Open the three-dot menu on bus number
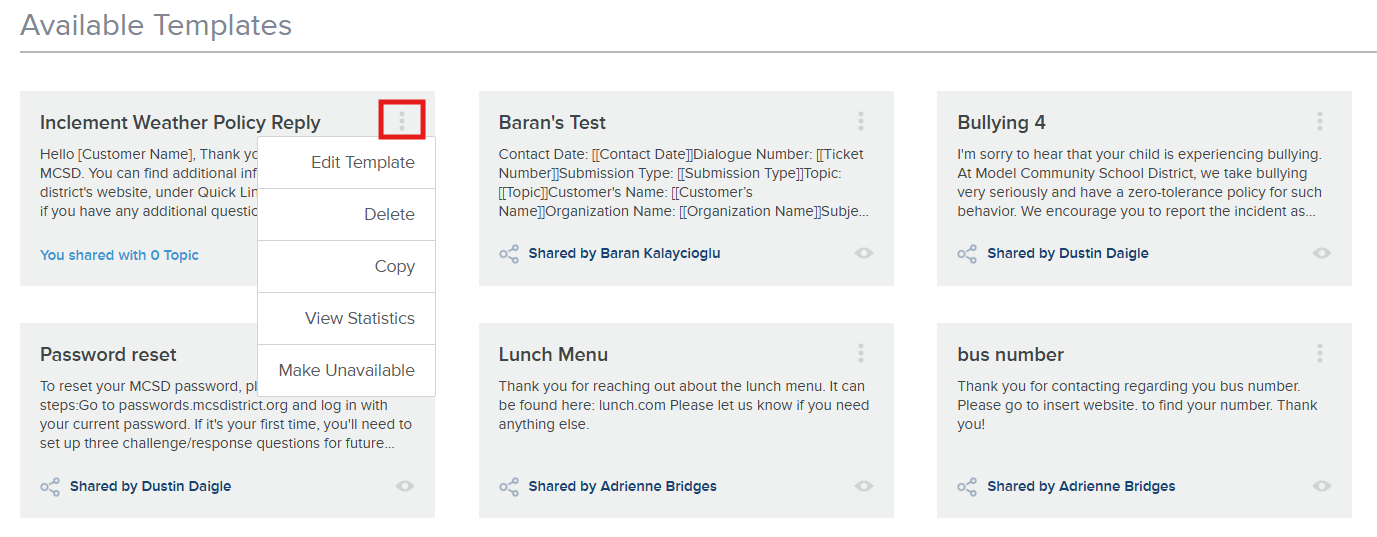This screenshot has width=1377, height=537. pos(1320,353)
